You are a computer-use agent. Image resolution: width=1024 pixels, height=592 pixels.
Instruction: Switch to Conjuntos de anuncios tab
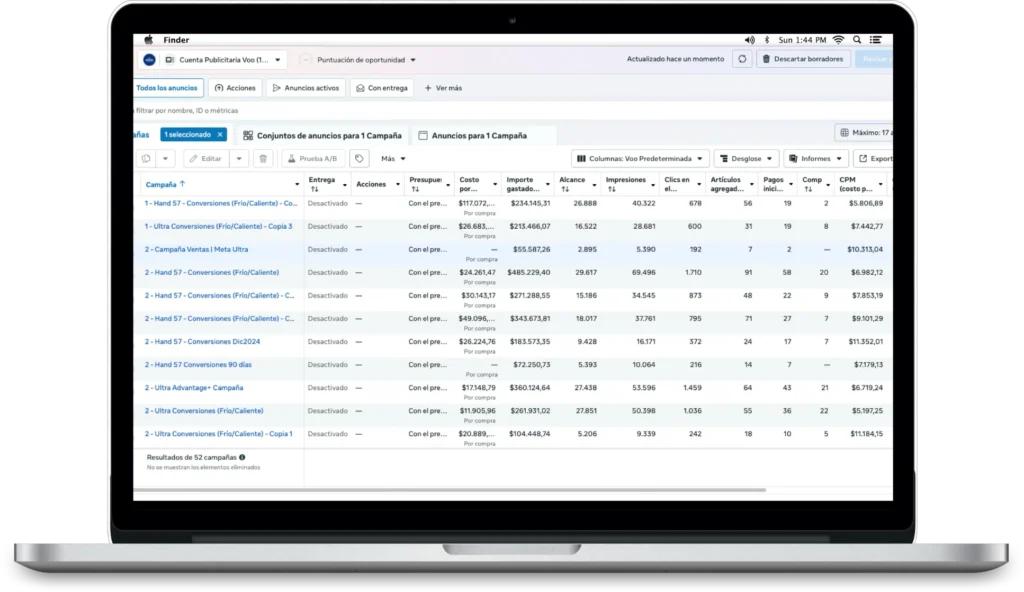322,135
